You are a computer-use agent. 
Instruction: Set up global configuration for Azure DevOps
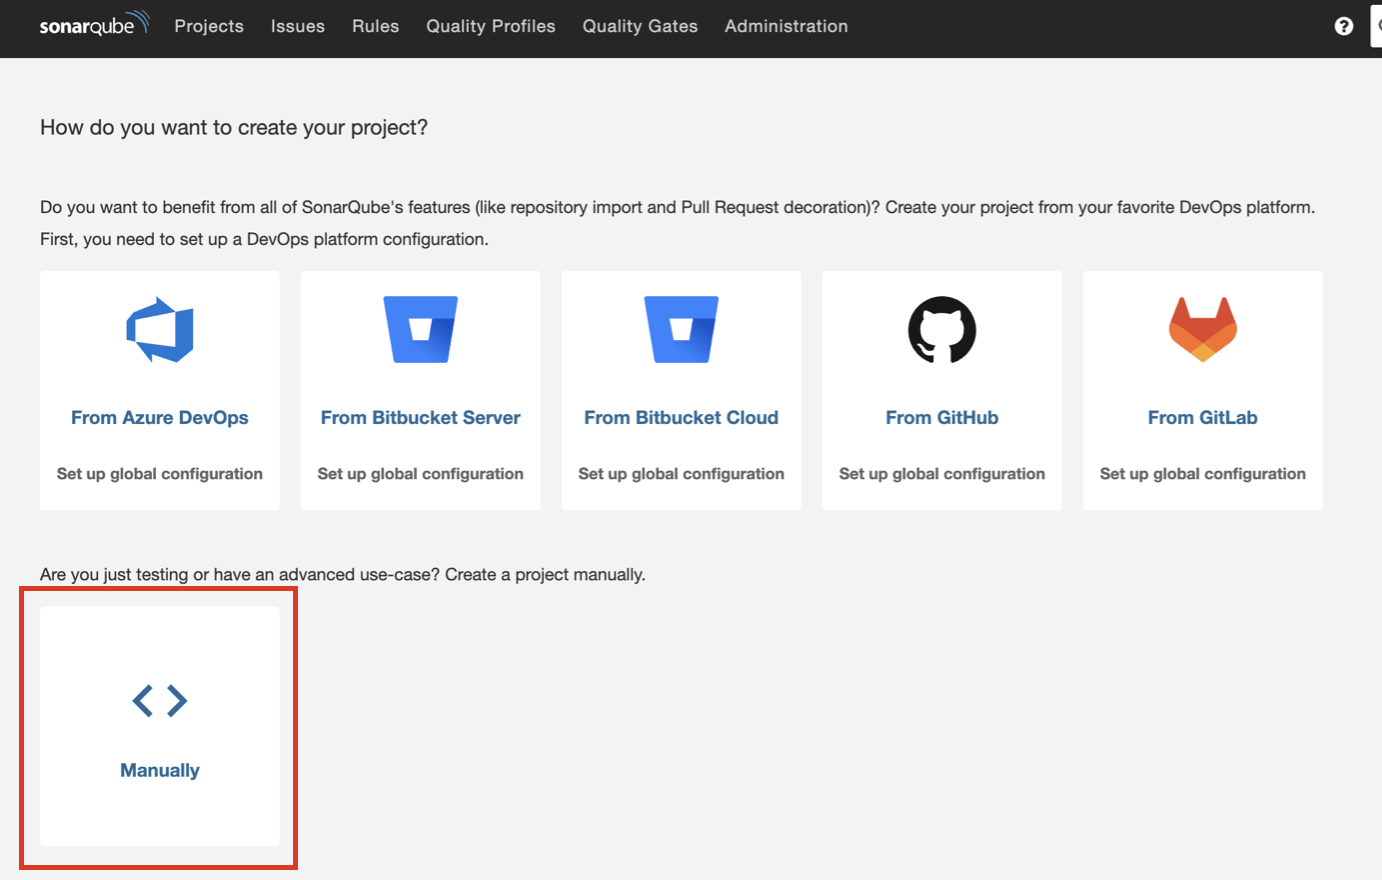tap(159, 473)
